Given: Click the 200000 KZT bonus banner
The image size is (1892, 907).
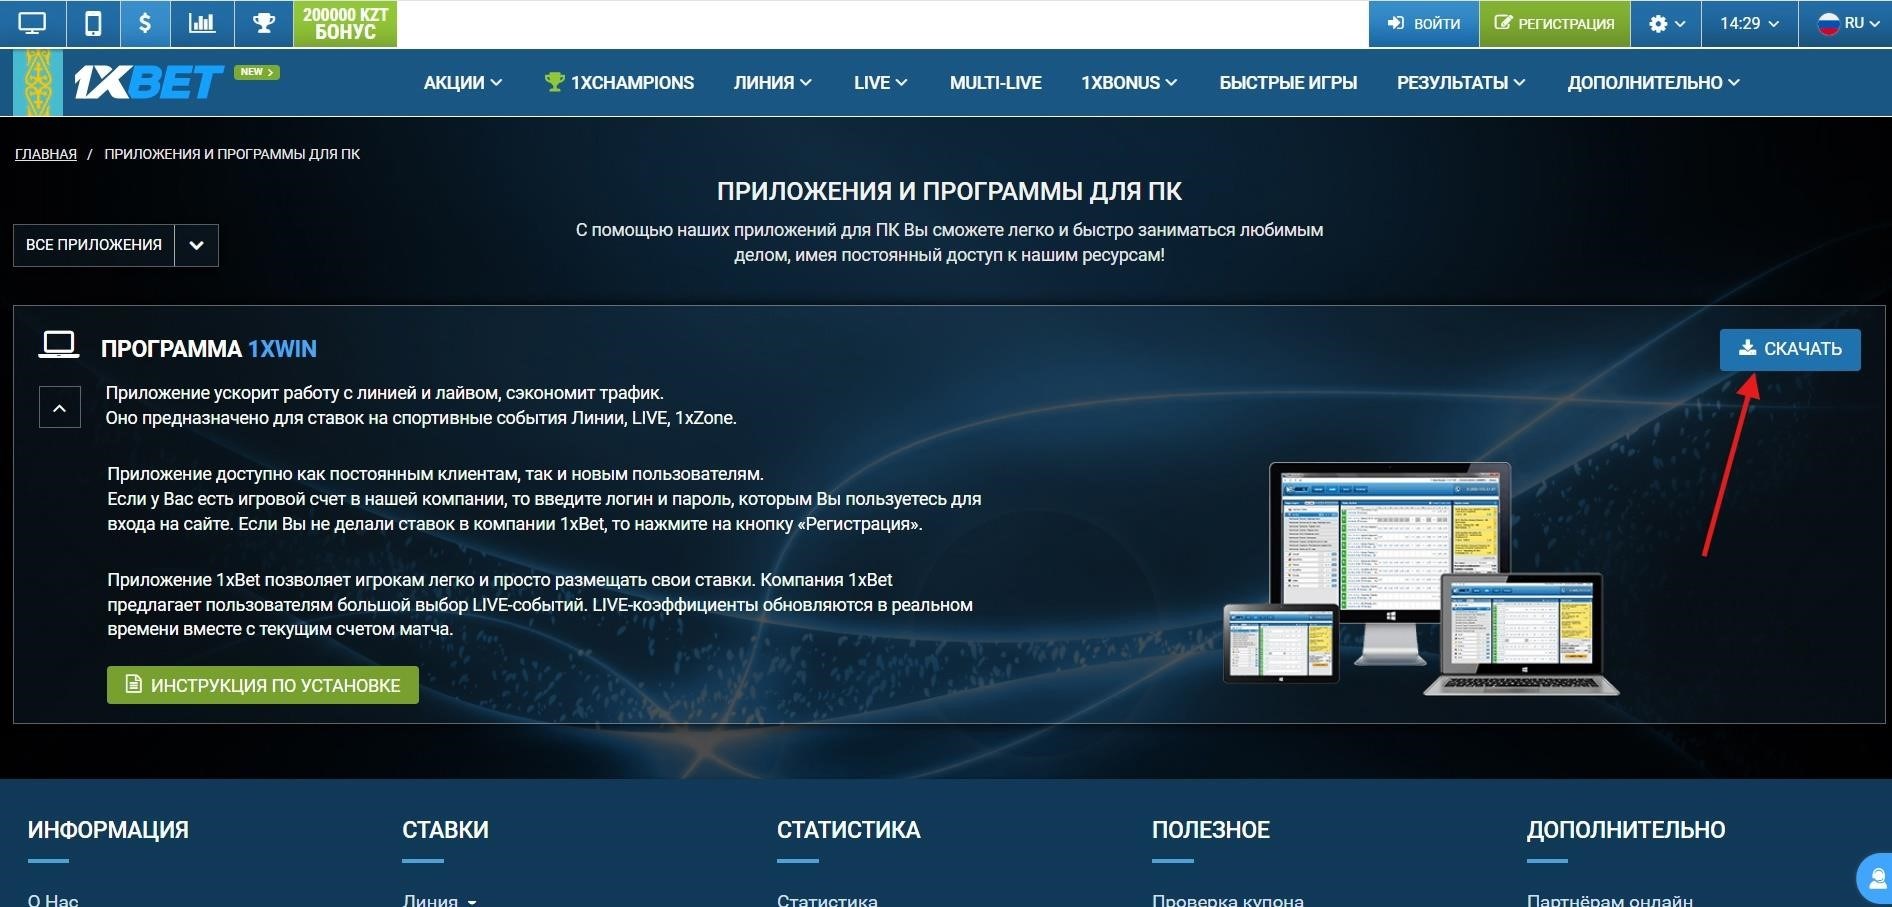Looking at the screenshot, I should click(345, 23).
